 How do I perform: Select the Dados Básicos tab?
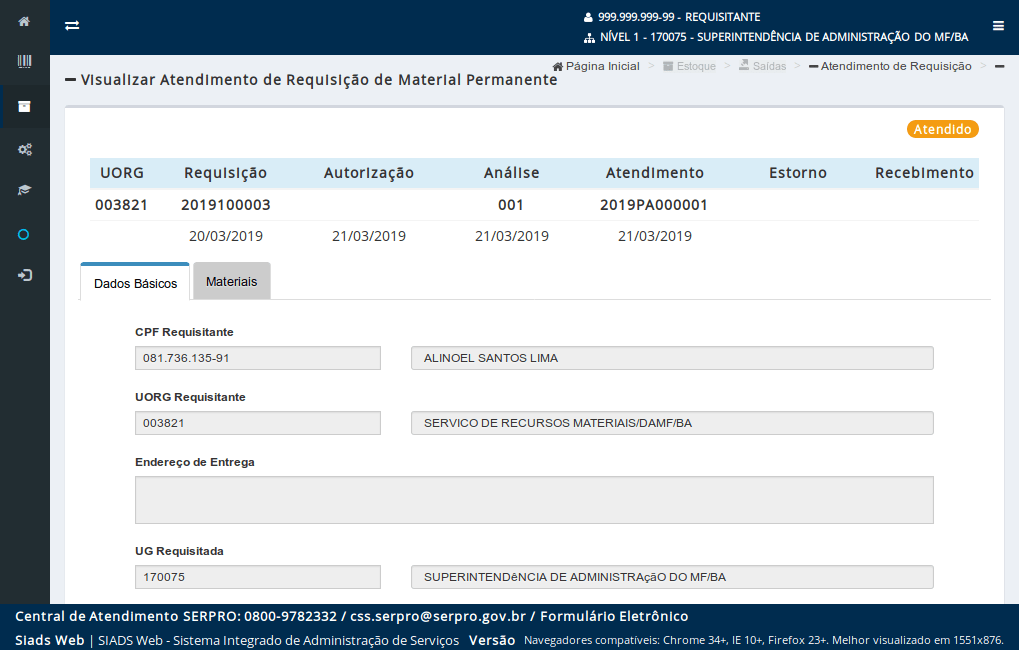point(135,282)
